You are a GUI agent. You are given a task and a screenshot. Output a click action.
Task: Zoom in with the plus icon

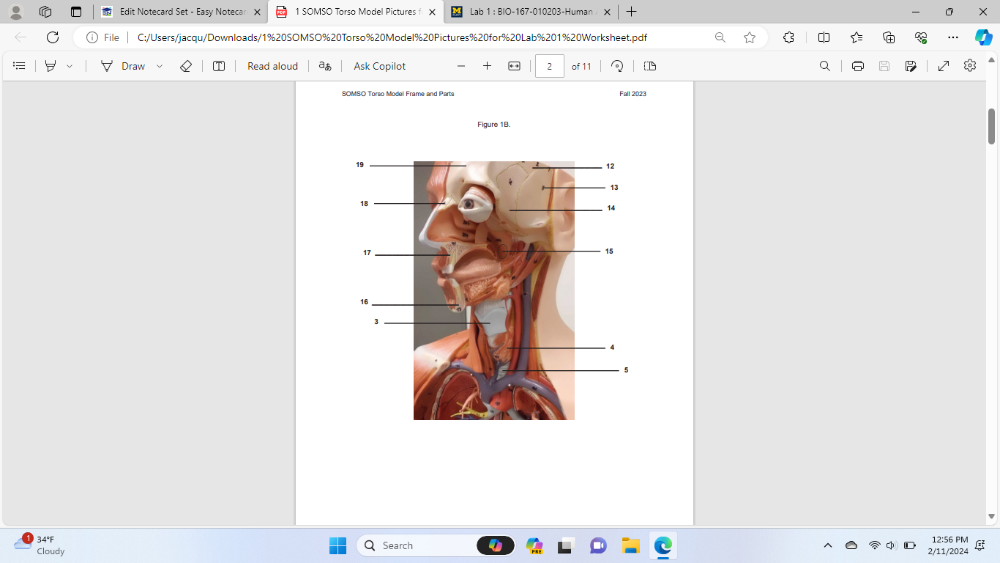click(x=487, y=66)
